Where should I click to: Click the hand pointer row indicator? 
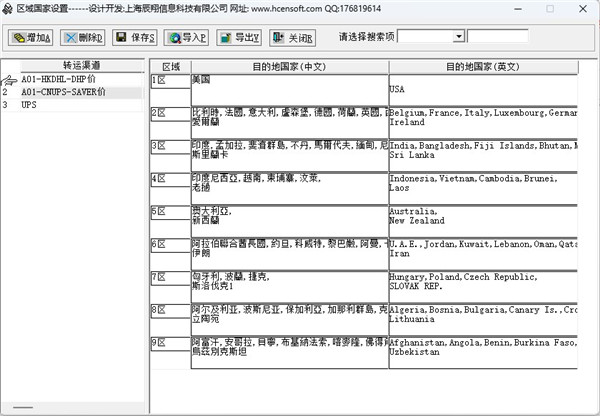click(x=8, y=79)
